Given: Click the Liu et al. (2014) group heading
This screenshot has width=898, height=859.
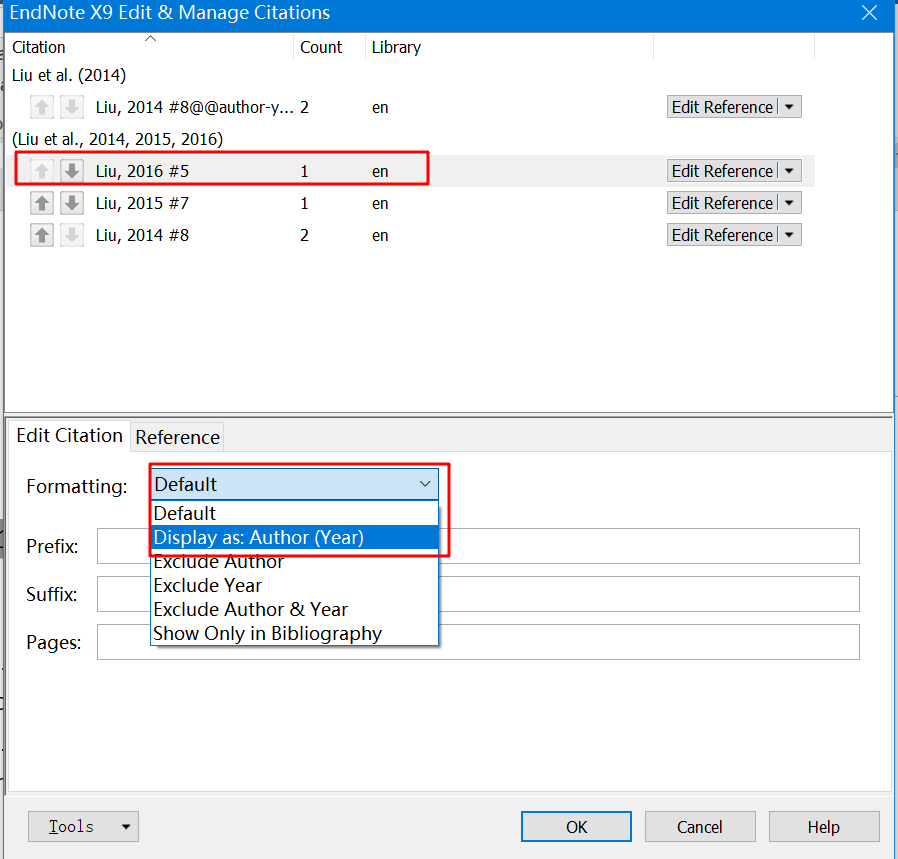Looking at the screenshot, I should coord(69,75).
